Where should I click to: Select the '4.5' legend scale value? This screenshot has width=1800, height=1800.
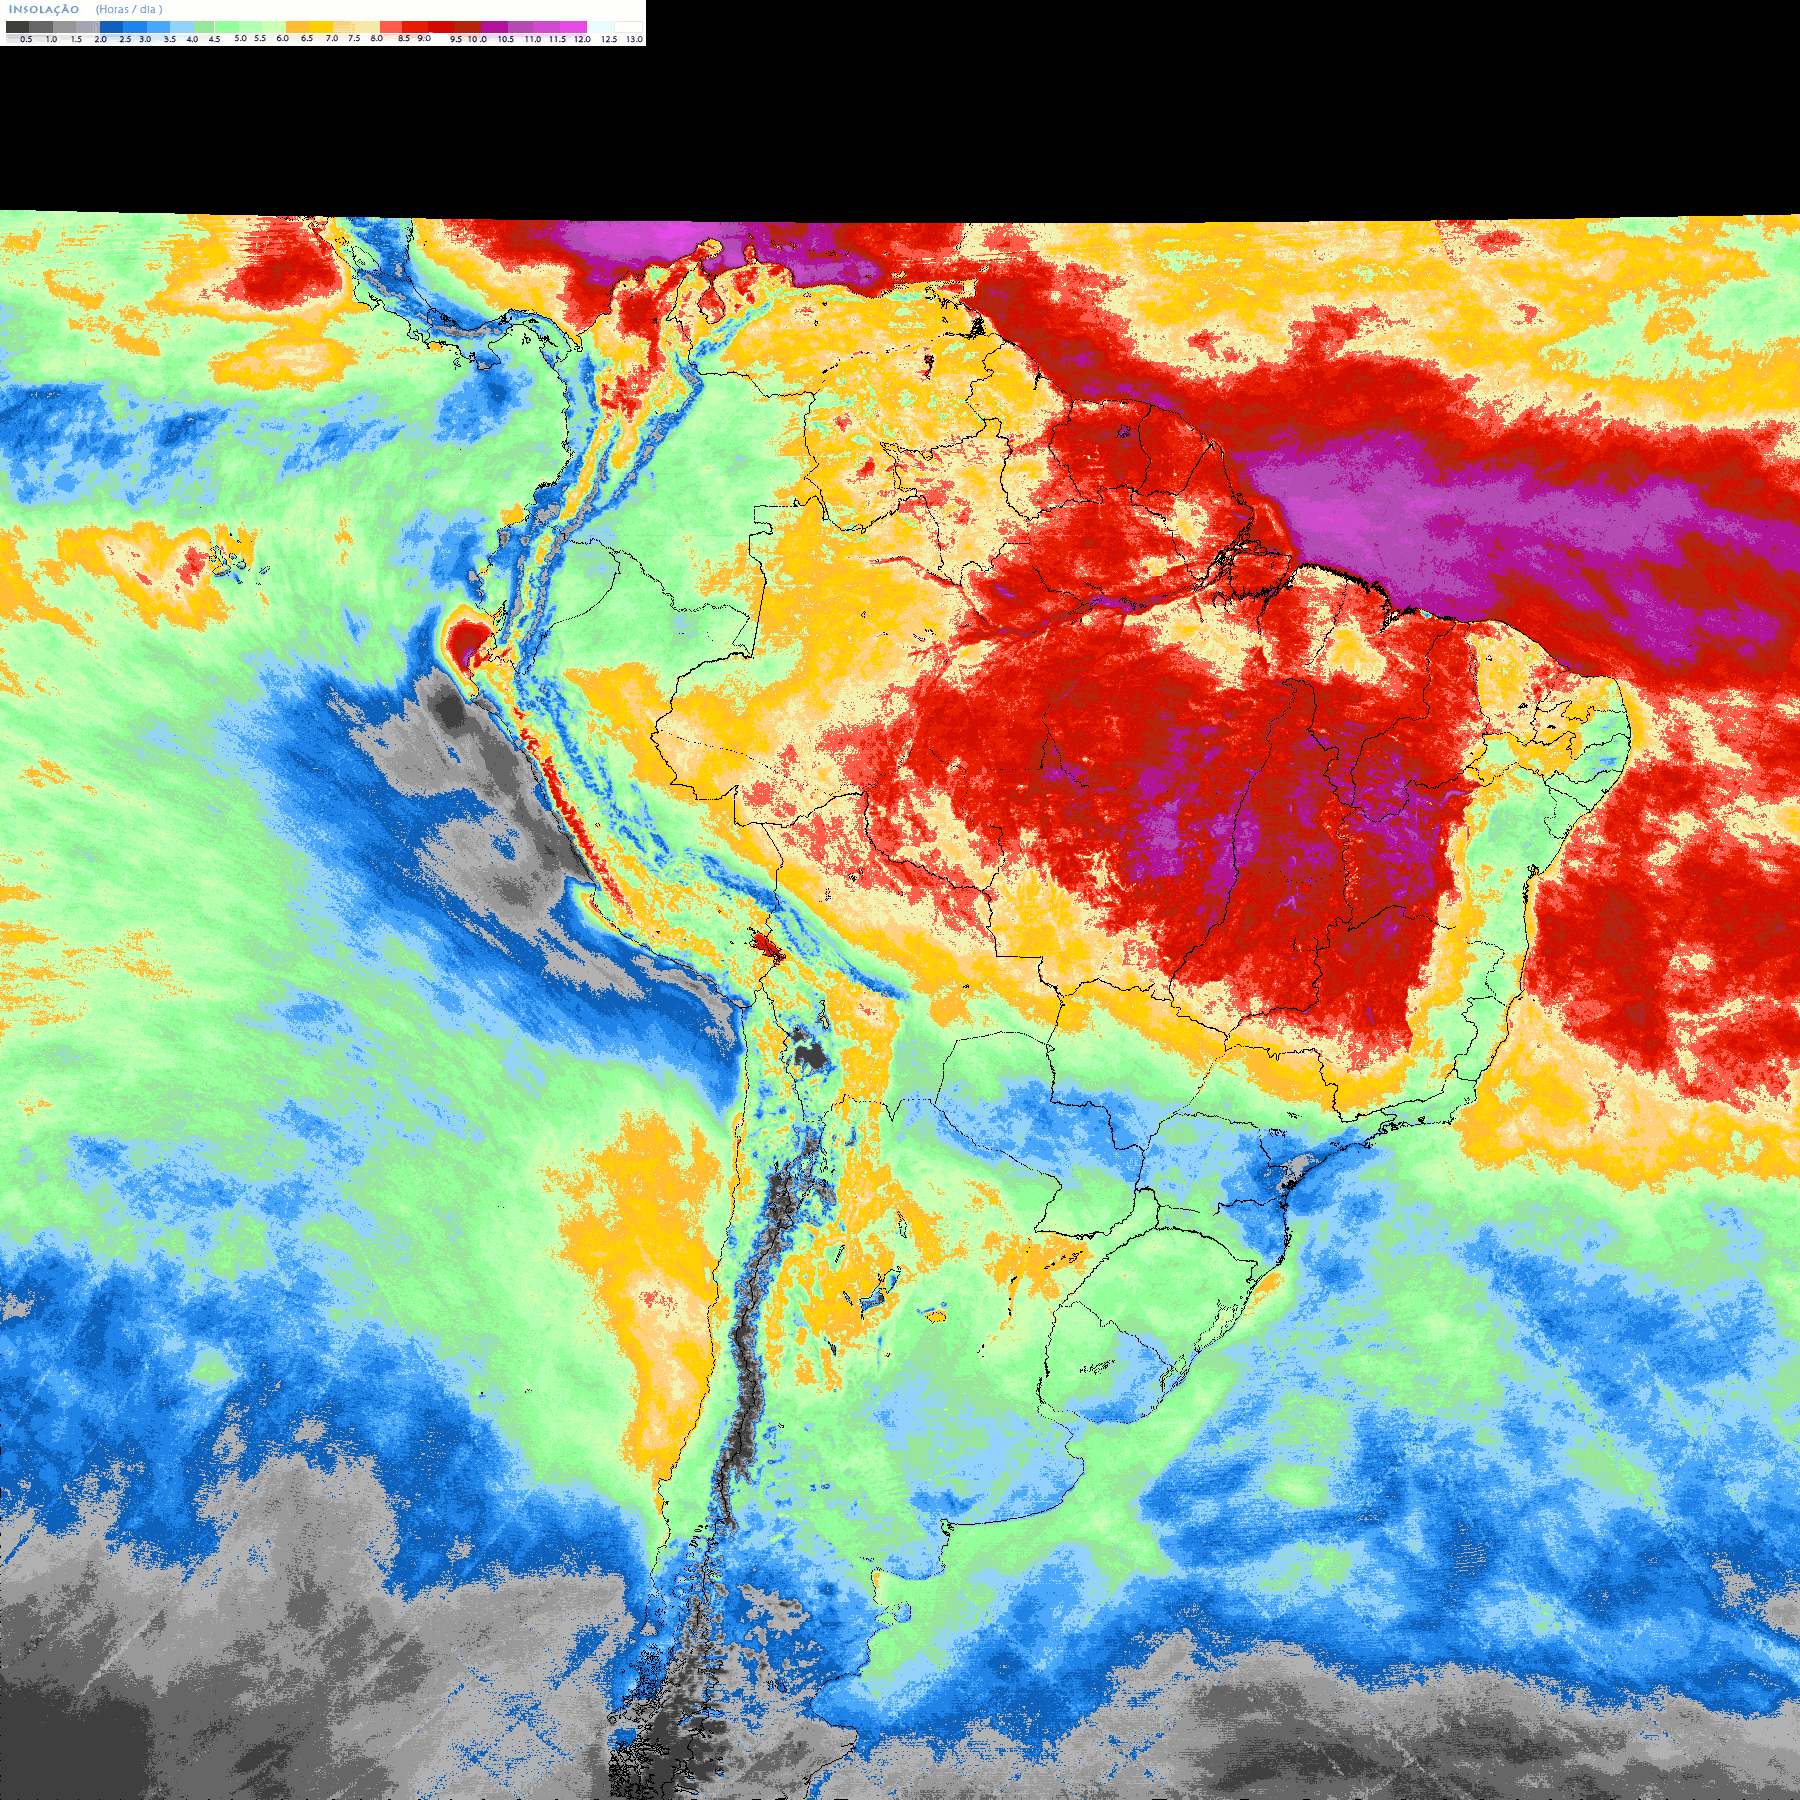214,39
